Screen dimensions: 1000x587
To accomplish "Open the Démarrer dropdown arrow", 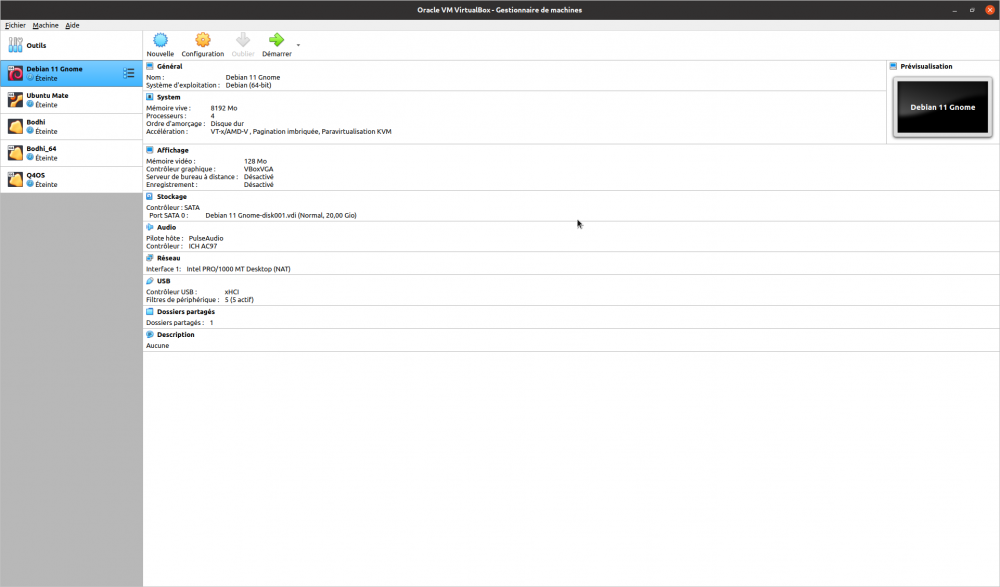I will 298,45.
